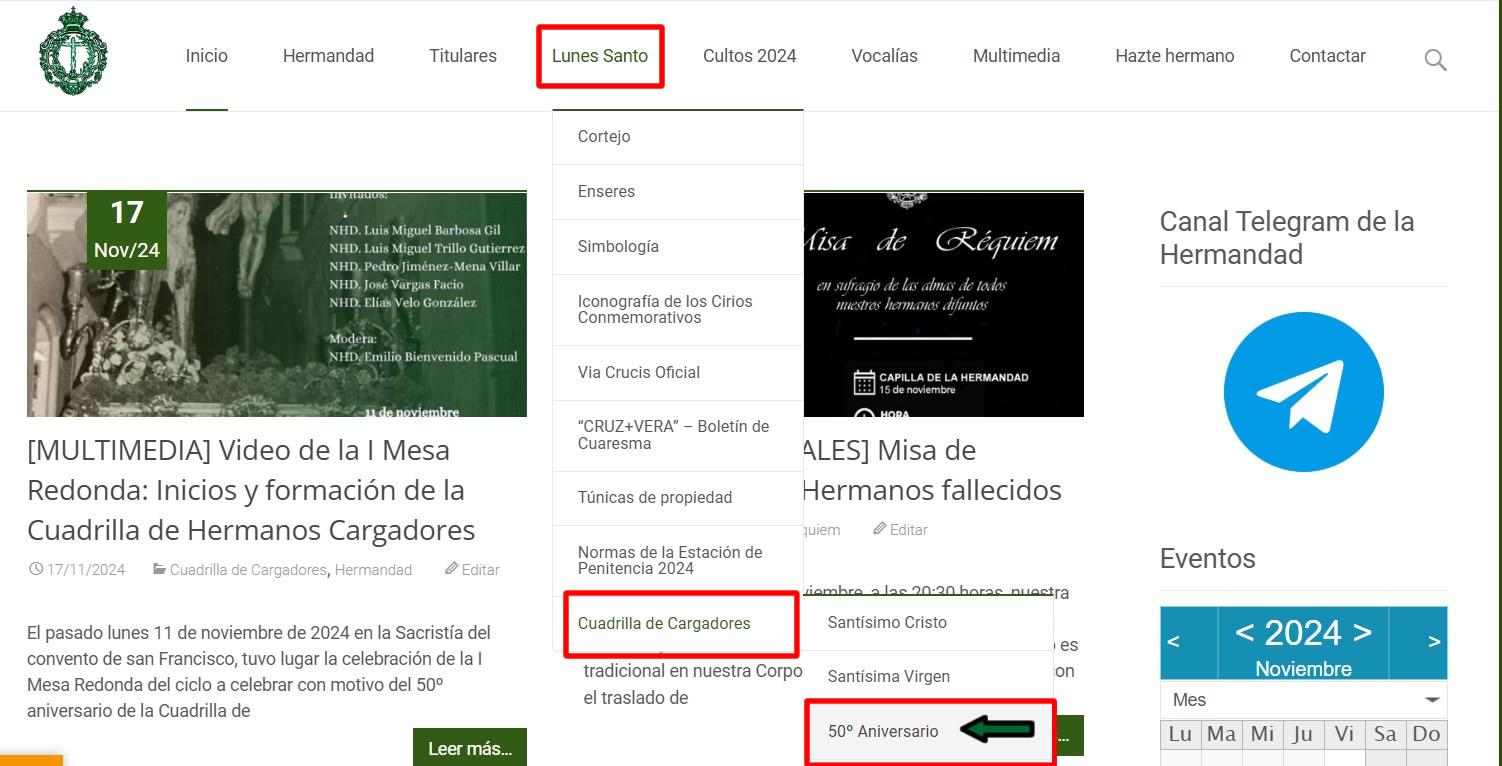Expand the Mes view dropdown
Image resolution: width=1502 pixels, height=766 pixels.
pyautogui.click(x=1303, y=700)
